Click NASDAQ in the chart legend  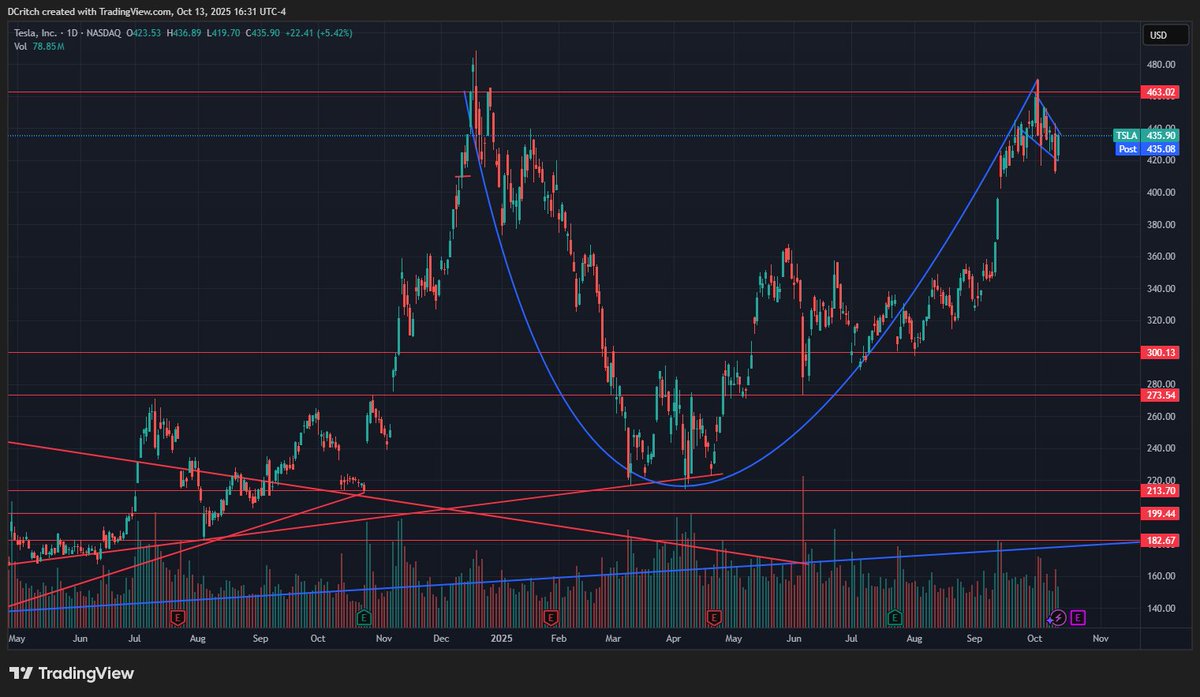coord(103,32)
